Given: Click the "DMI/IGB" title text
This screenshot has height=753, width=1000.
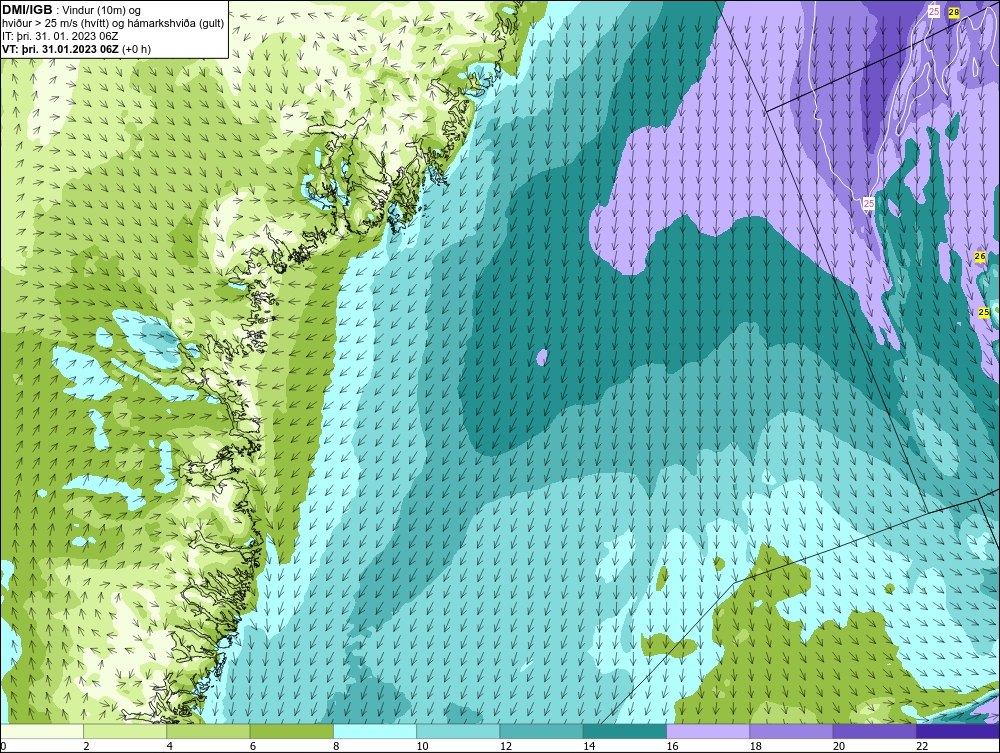Looking at the screenshot, I should 27,10.
